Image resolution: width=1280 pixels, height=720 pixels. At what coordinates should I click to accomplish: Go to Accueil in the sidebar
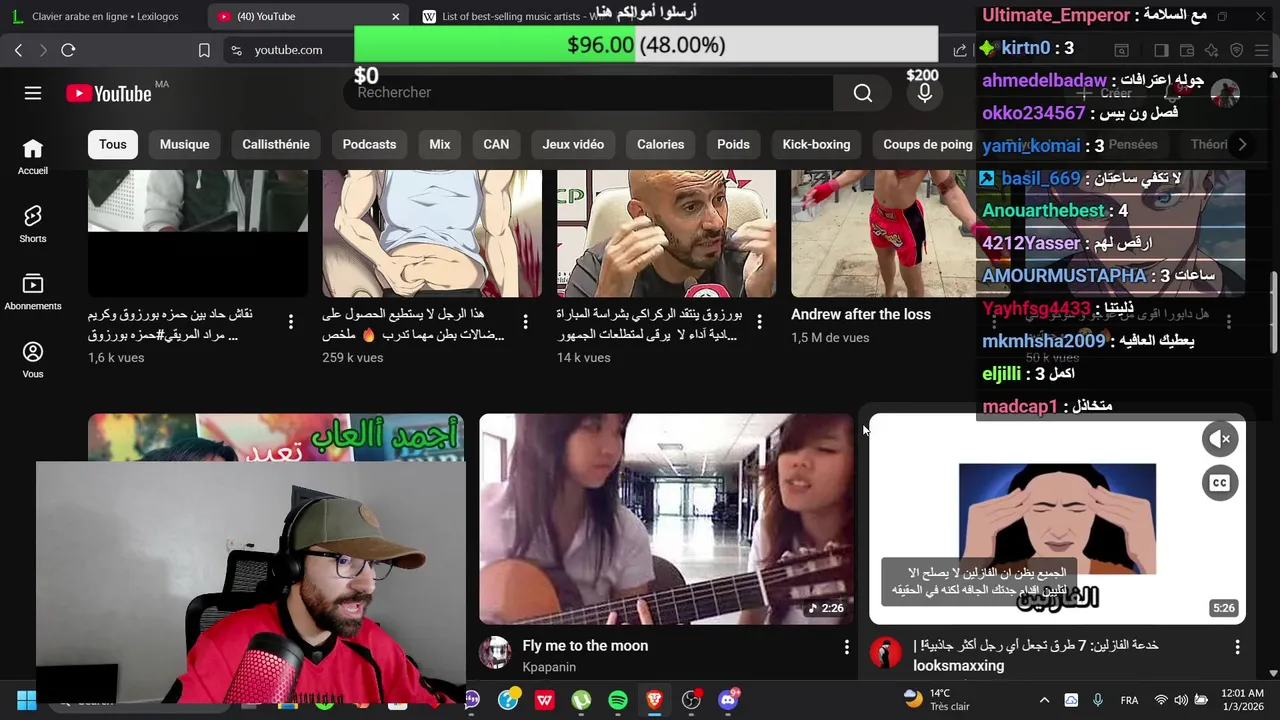point(33,157)
